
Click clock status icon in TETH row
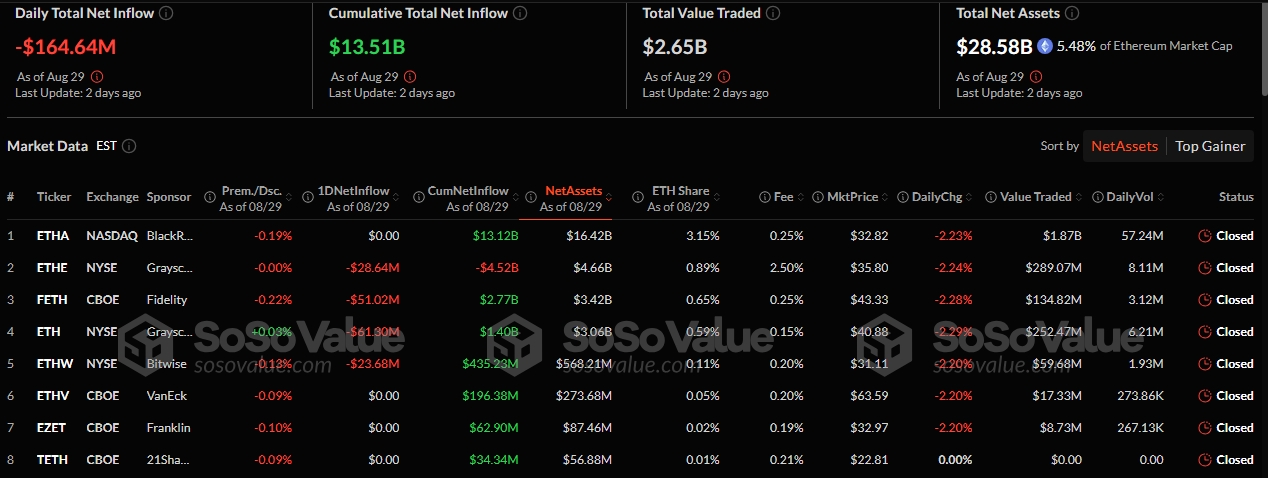pyautogui.click(x=1205, y=460)
